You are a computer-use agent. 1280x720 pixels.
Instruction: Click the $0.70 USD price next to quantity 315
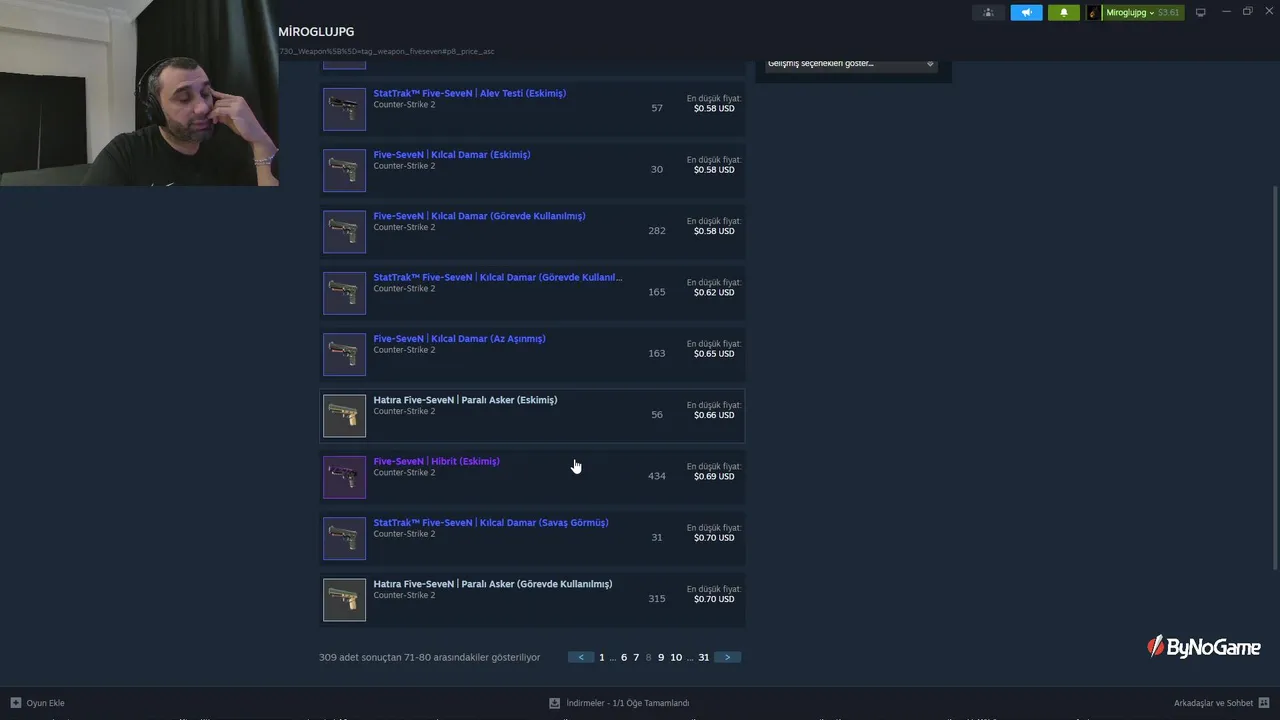(x=714, y=599)
